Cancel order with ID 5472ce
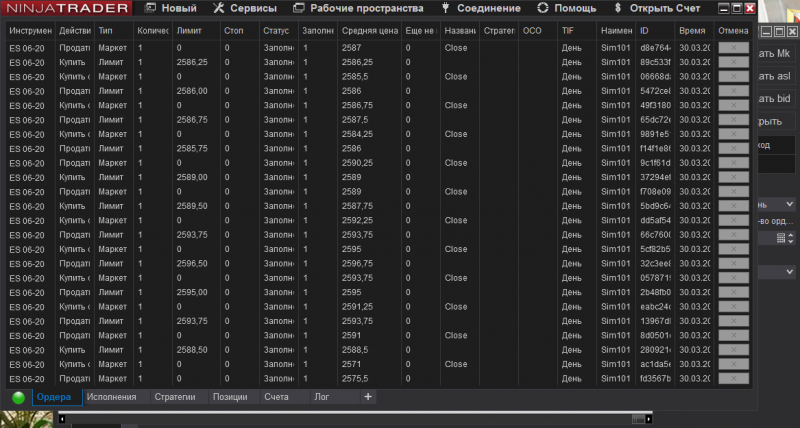This screenshot has height=428, width=800. [x=733, y=91]
